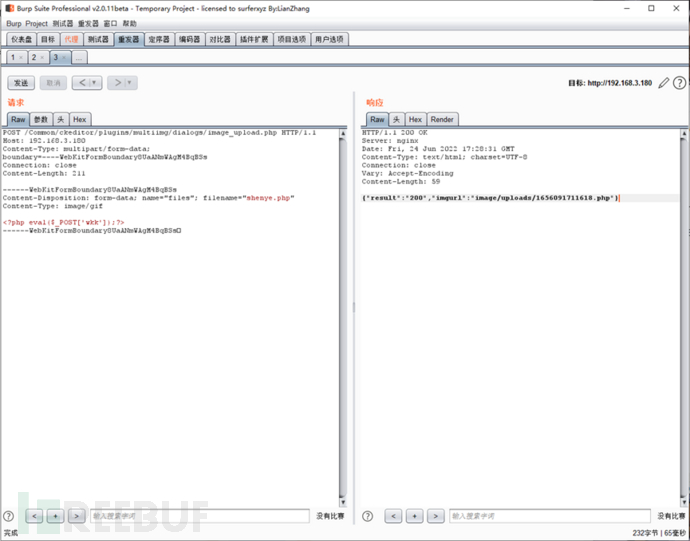This screenshot has width=690, height=541.
Task: Click response pane vertical scrollbar
Action: [684, 317]
